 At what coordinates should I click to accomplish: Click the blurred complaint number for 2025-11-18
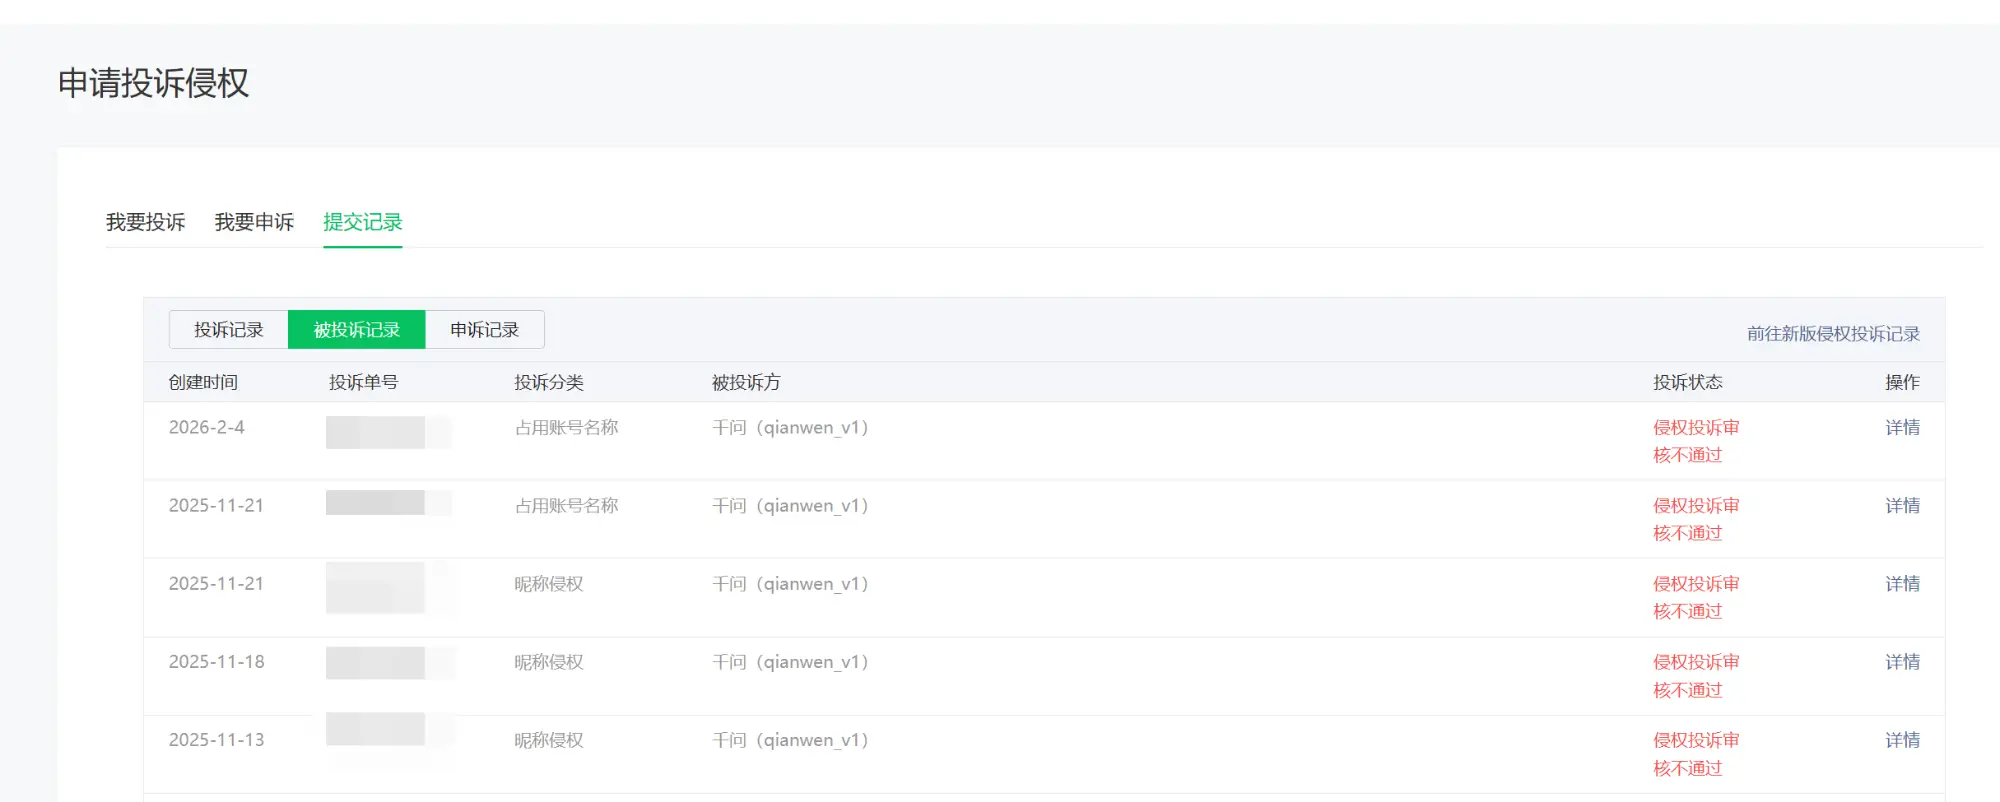click(x=376, y=662)
